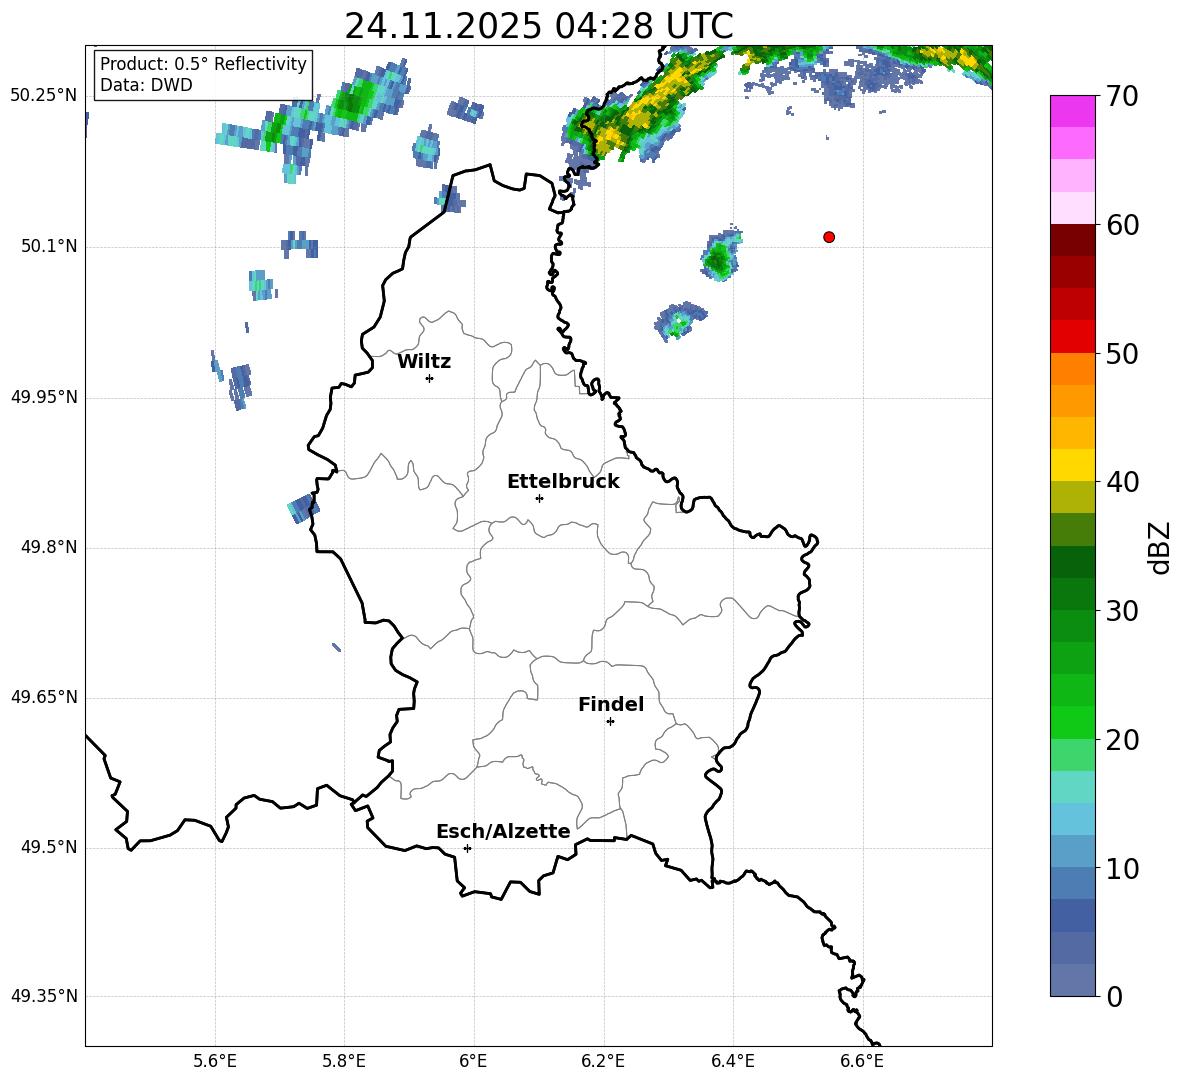This screenshot has height=1081, width=1184.
Task: Click the 5.8°E longitude tick label
Action: (x=344, y=1061)
